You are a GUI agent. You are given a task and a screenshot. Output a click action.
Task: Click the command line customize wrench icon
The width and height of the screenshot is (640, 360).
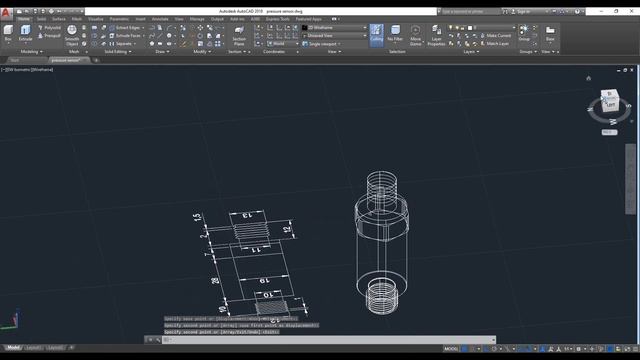(158, 340)
